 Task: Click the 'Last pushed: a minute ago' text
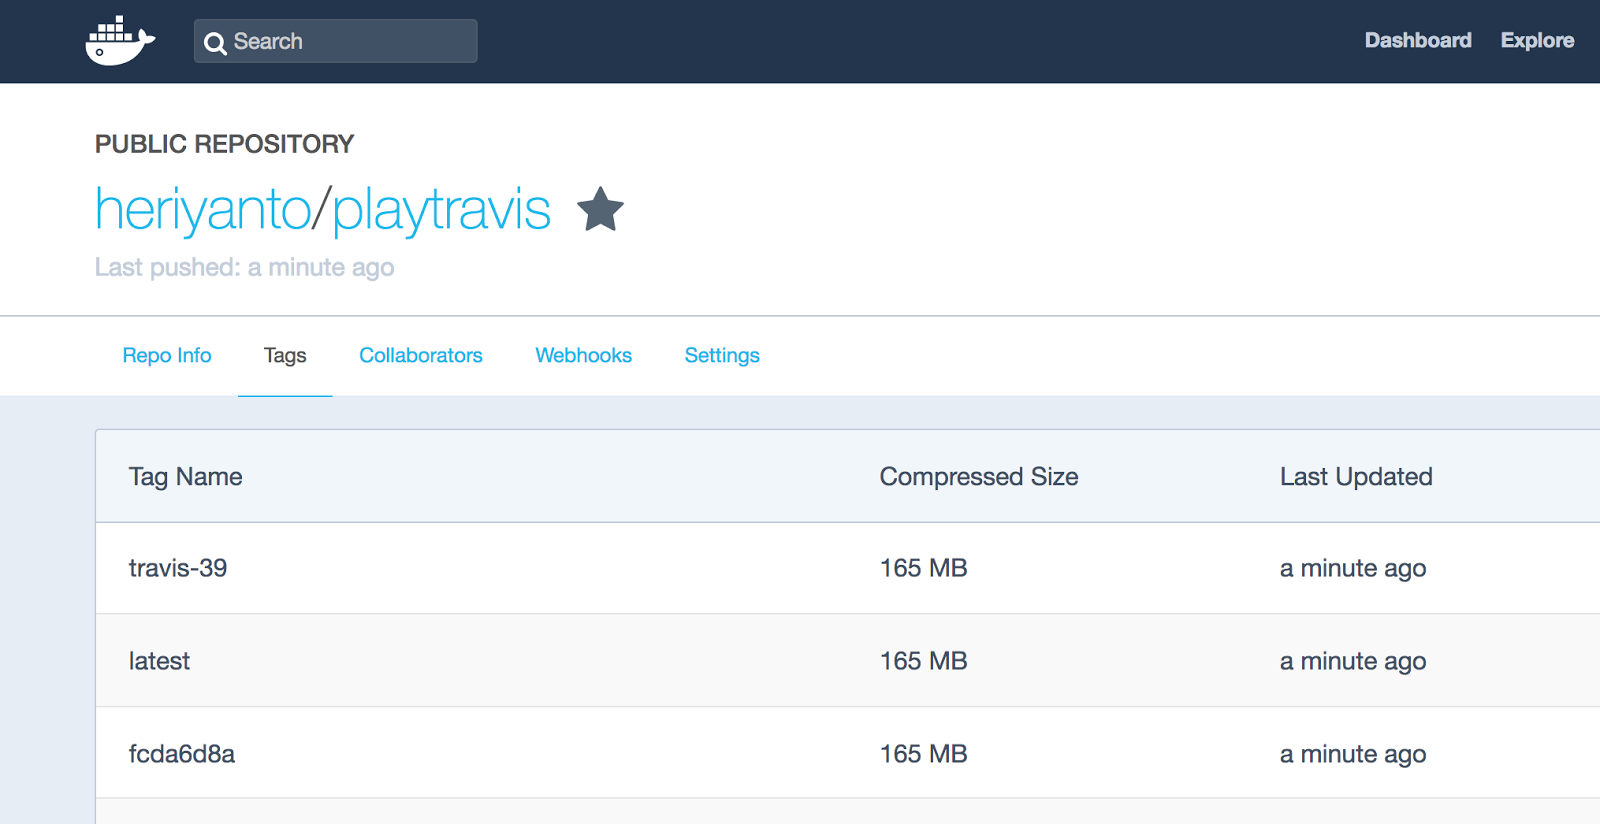coord(245,268)
